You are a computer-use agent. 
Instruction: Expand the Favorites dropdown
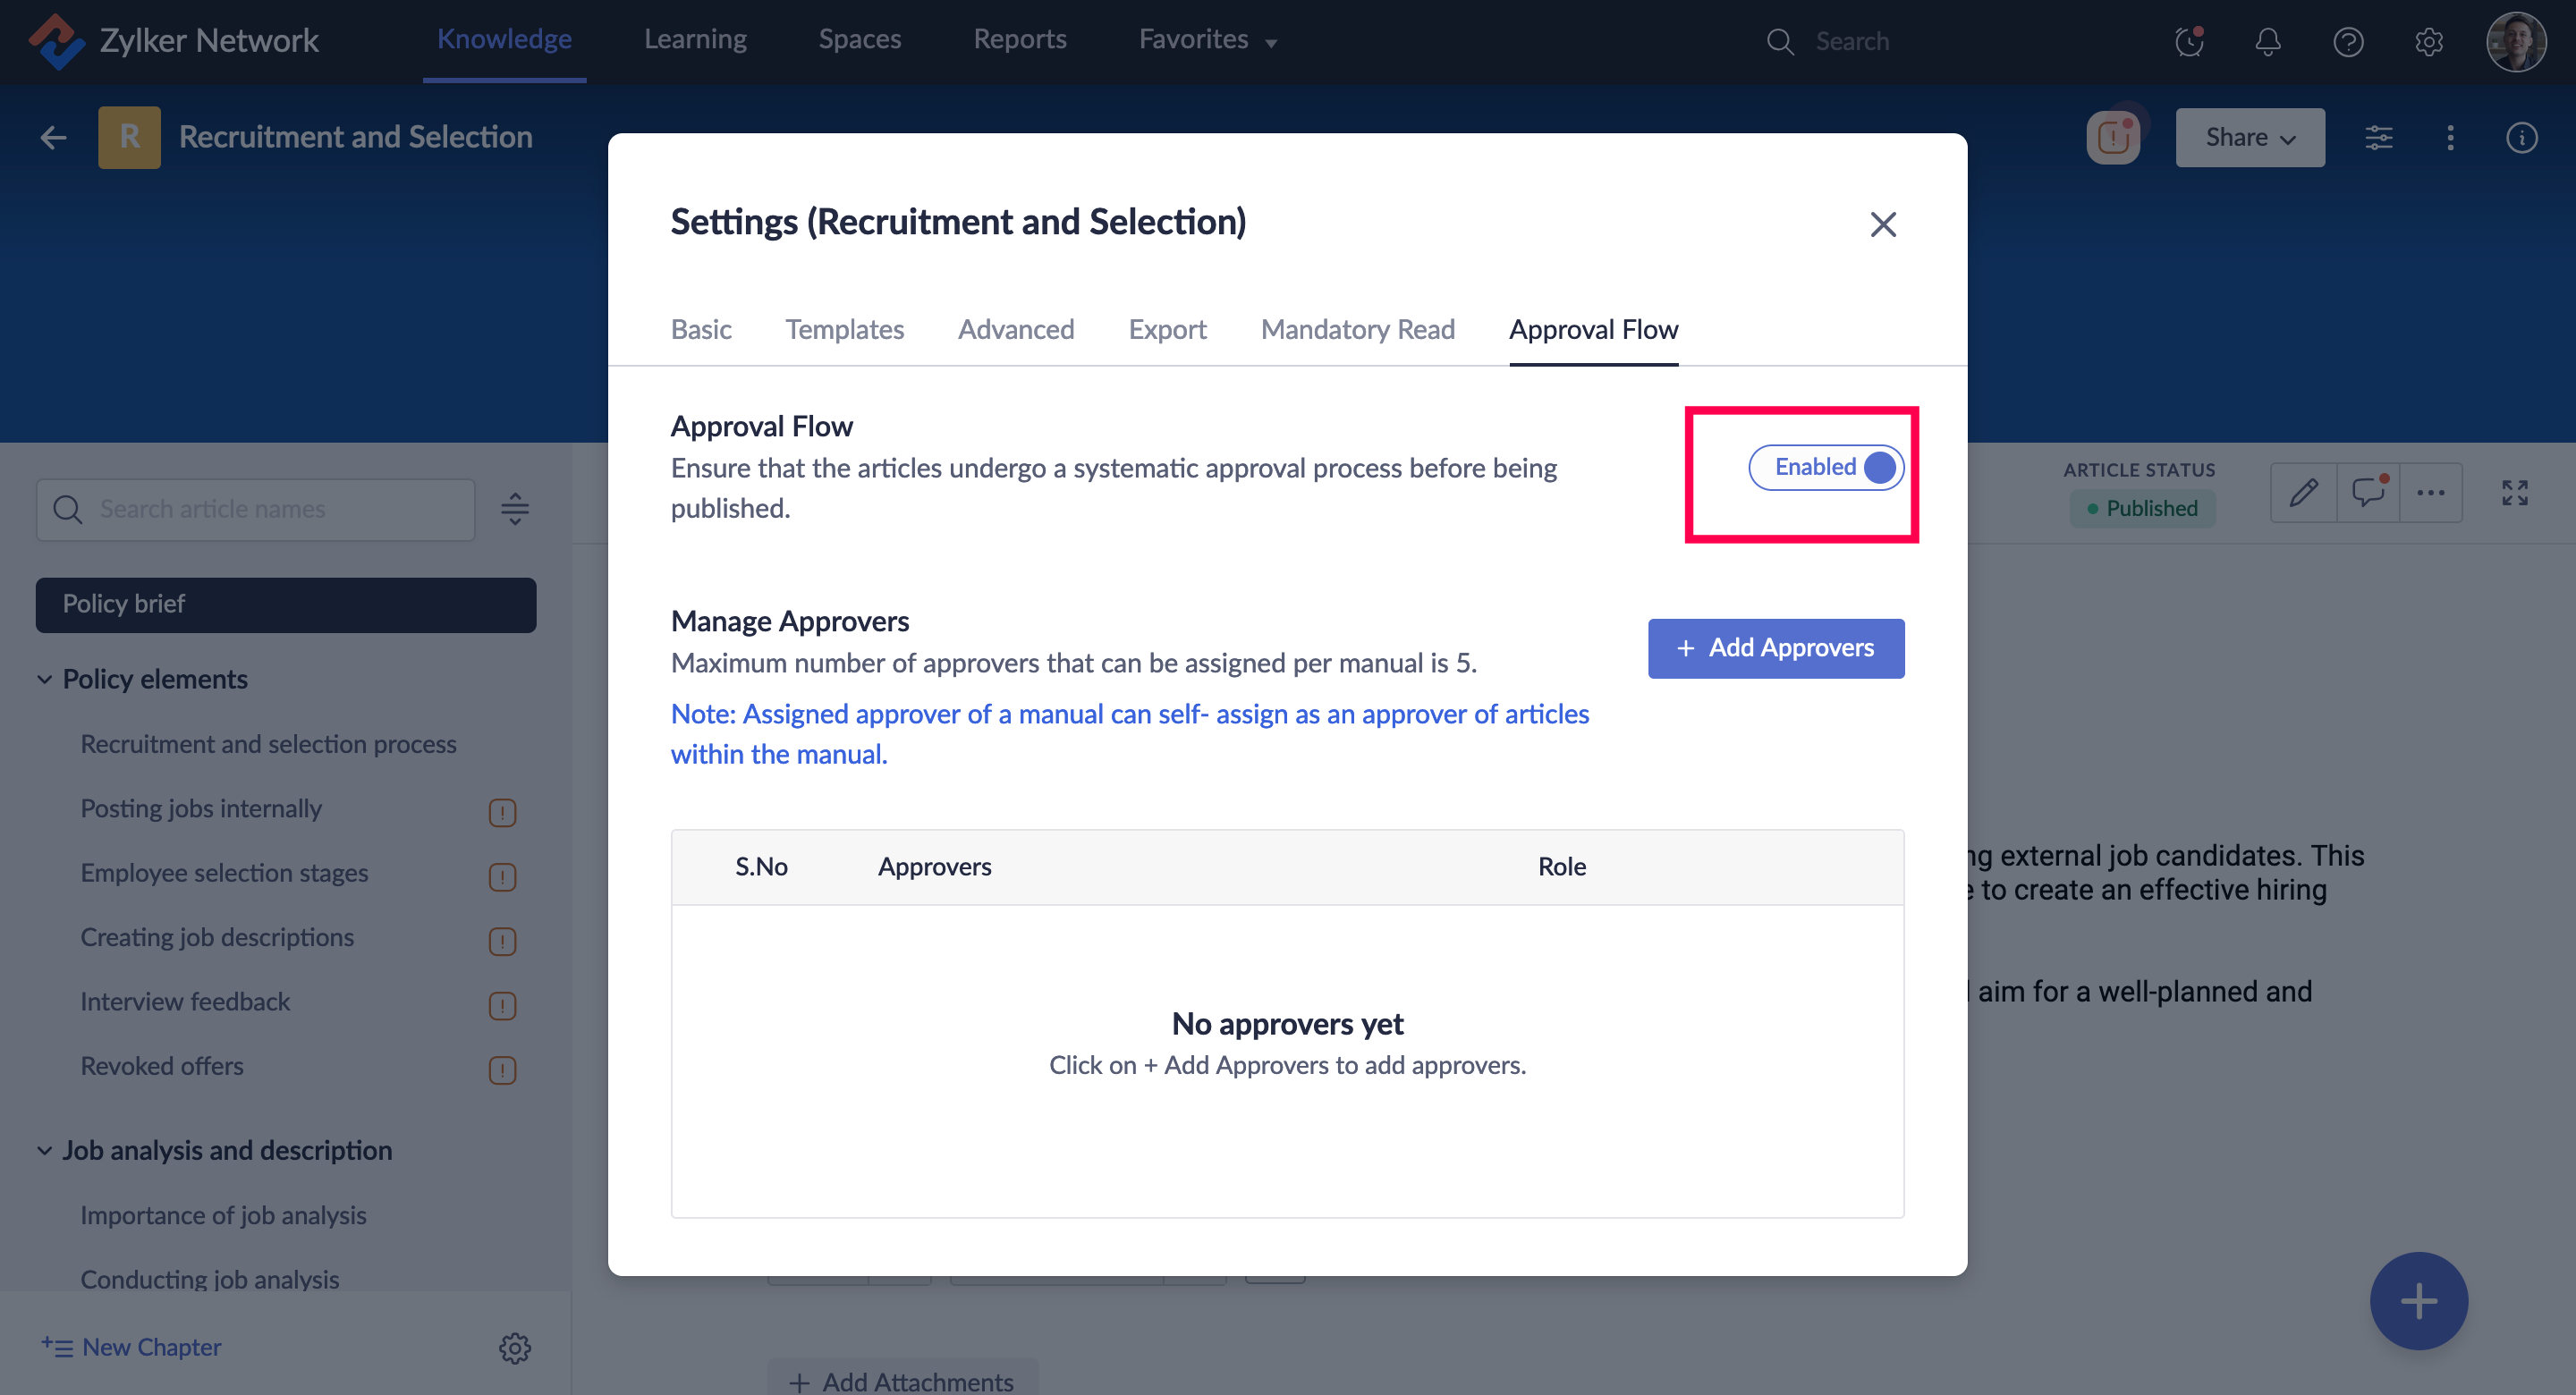click(1207, 40)
